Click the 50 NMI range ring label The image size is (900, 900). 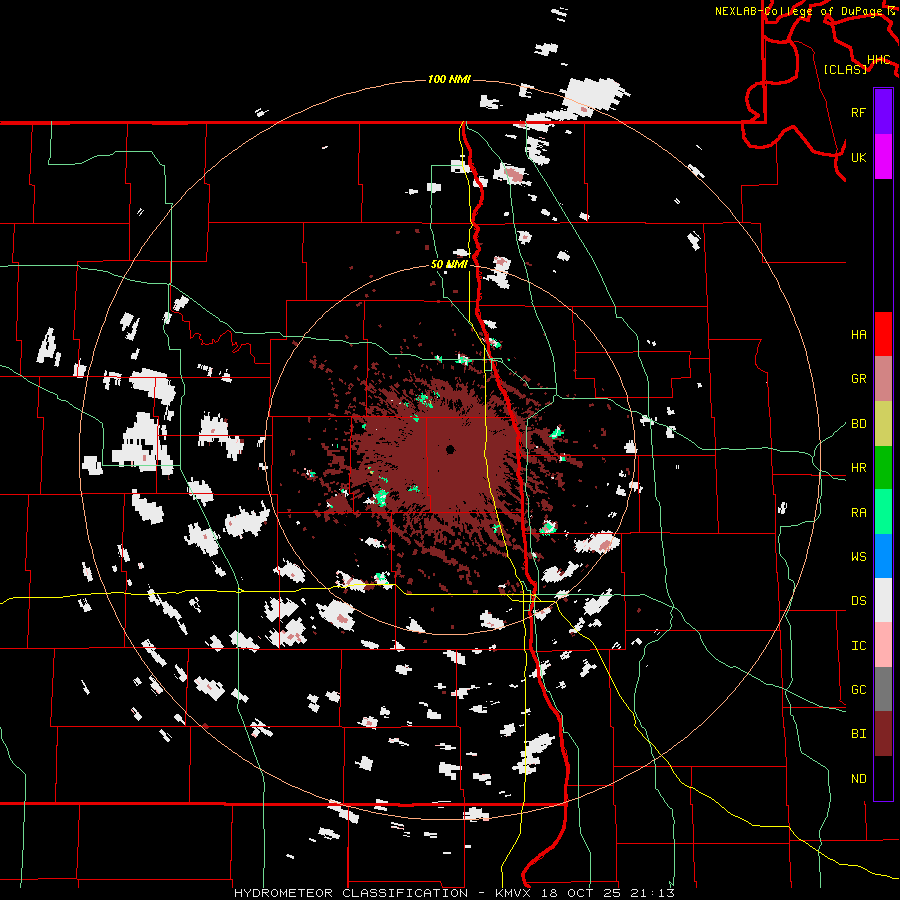coord(449,264)
